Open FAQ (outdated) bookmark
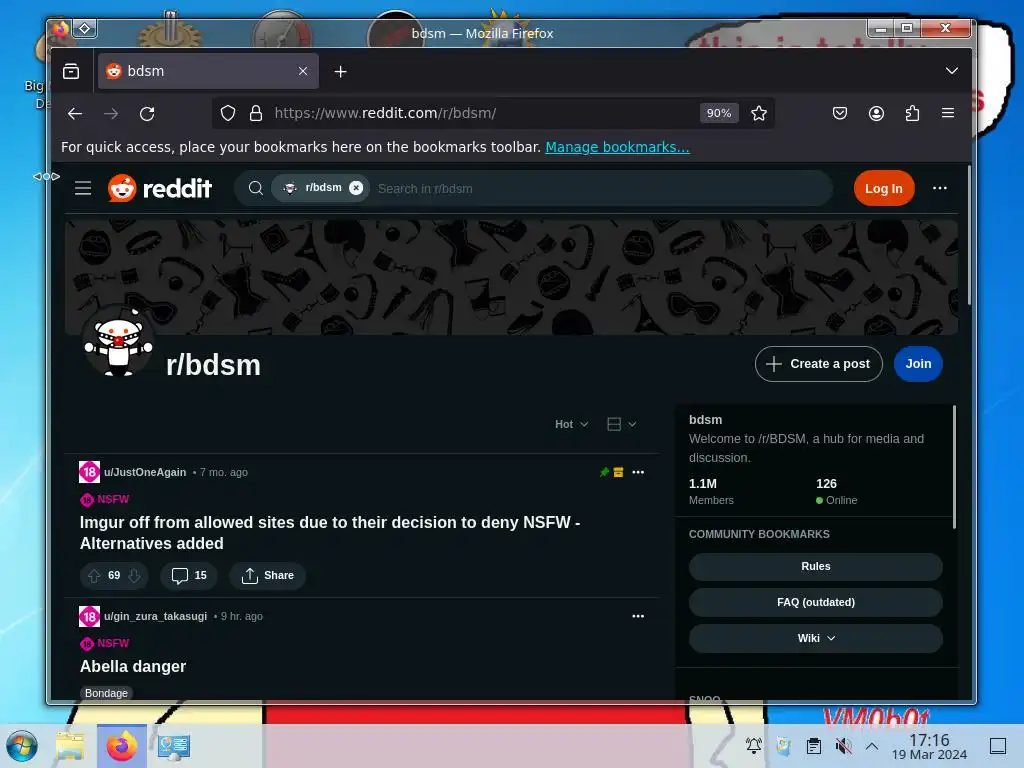Screen dimensions: 1024x768 coord(816,603)
